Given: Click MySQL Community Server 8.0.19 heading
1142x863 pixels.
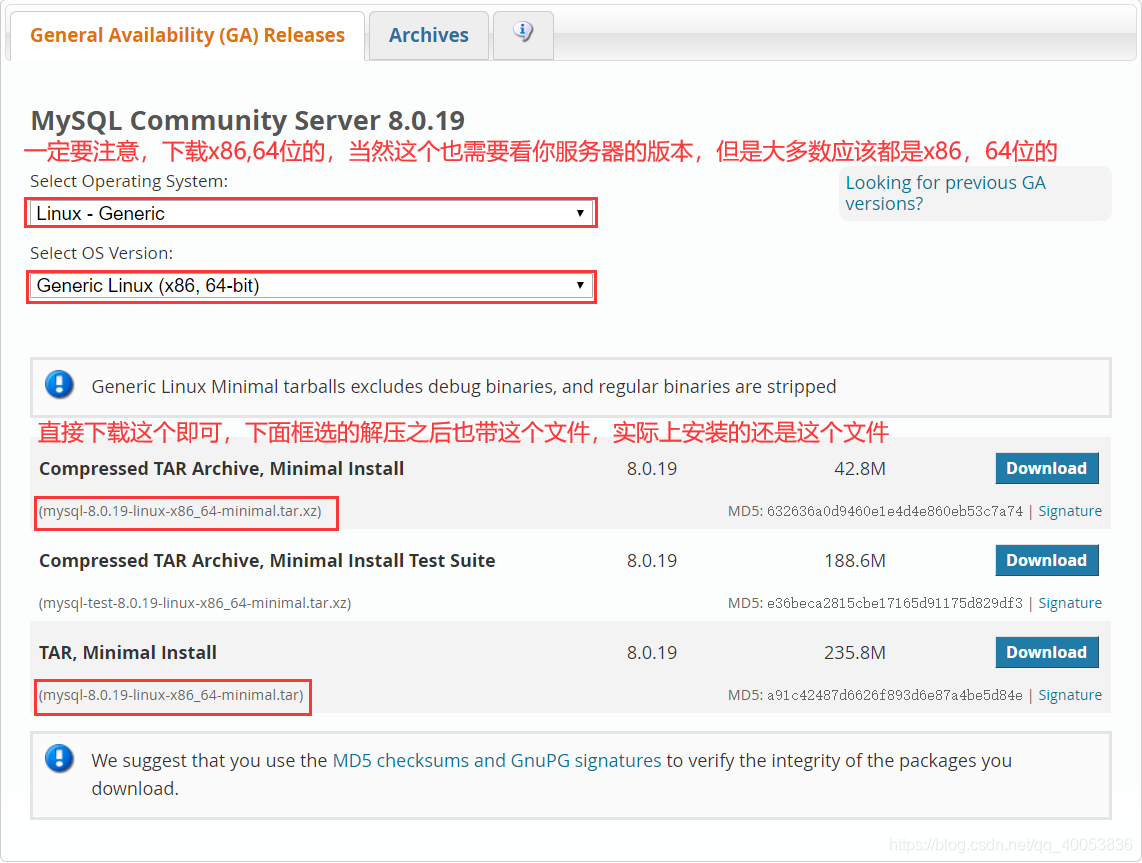Looking at the screenshot, I should click(x=248, y=120).
